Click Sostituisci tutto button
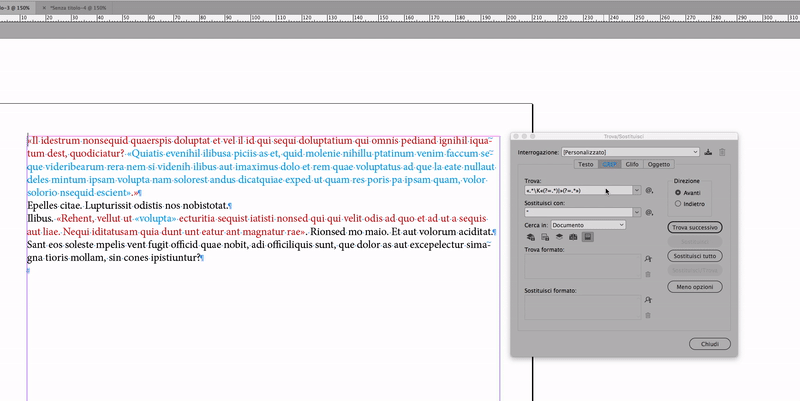Viewport: 800px width, 401px height. (x=694, y=256)
